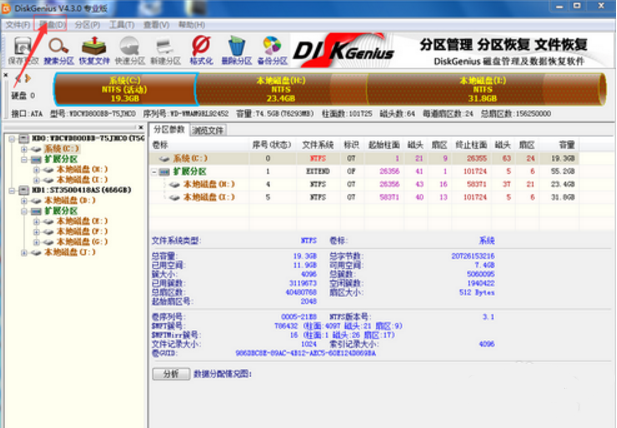Switch to the 分区参数 tab
The image size is (617, 428).
(x=169, y=129)
